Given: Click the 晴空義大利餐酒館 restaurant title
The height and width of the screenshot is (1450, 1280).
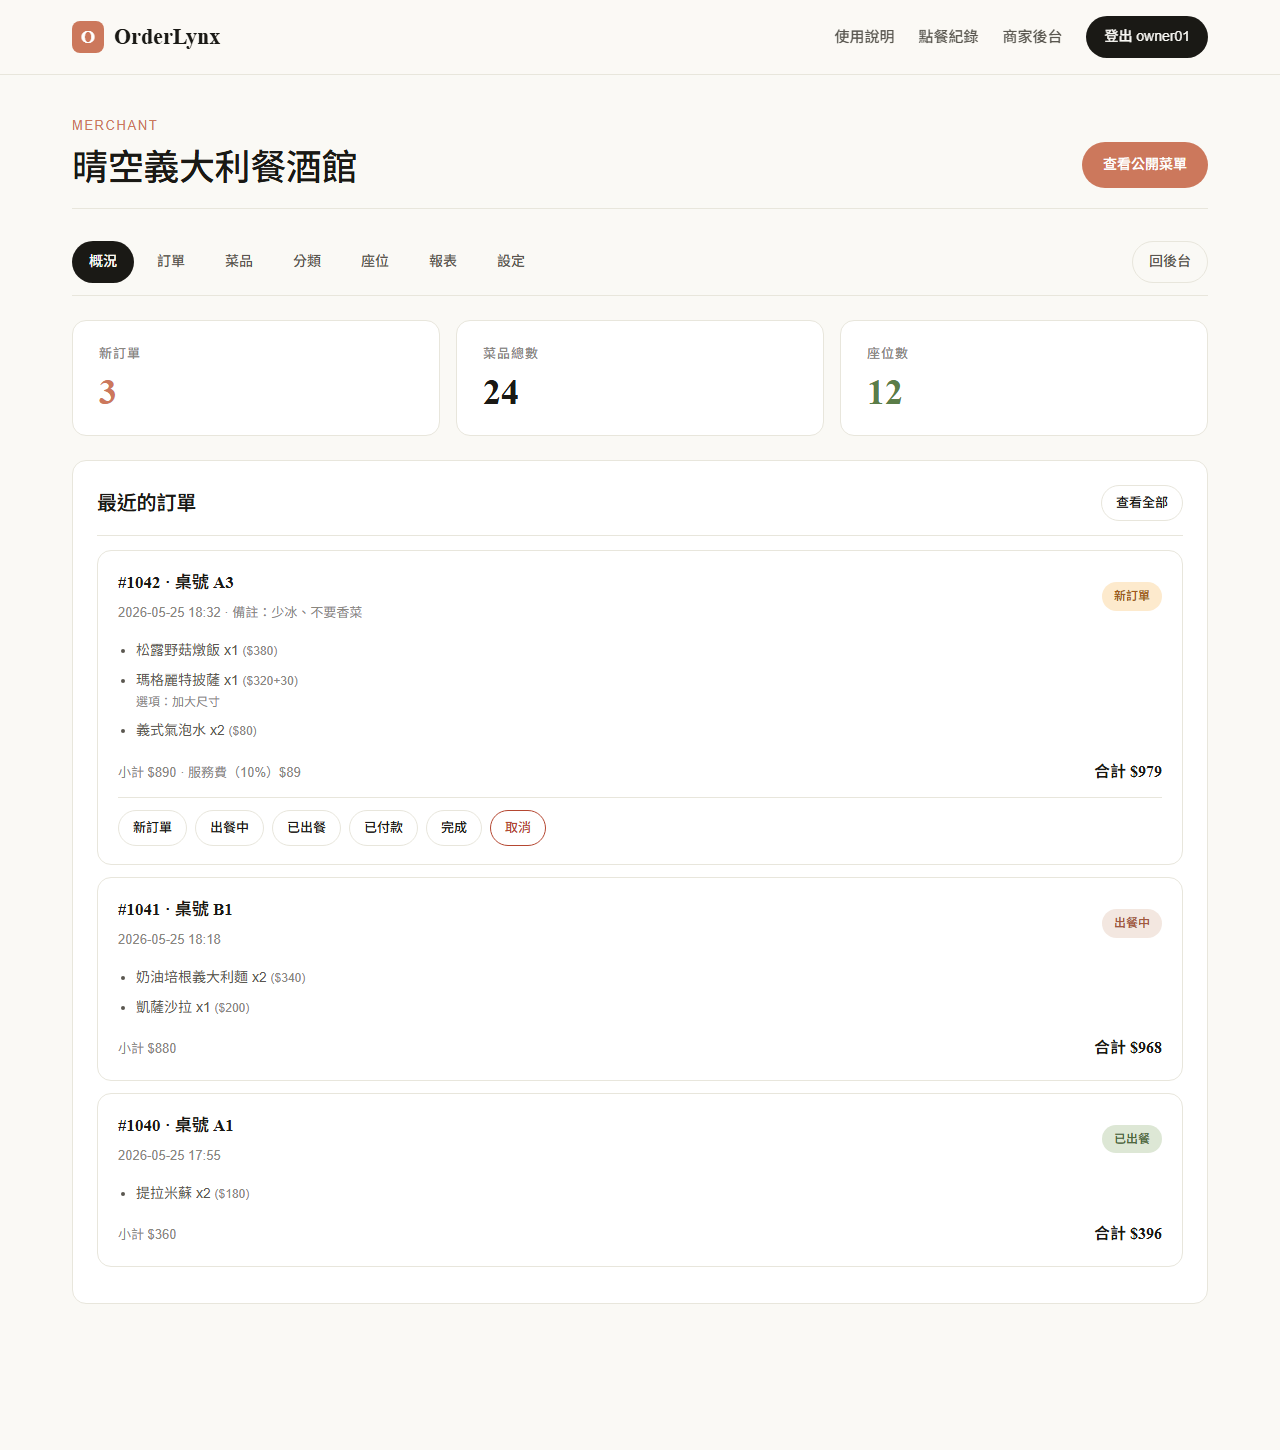Looking at the screenshot, I should (x=215, y=167).
